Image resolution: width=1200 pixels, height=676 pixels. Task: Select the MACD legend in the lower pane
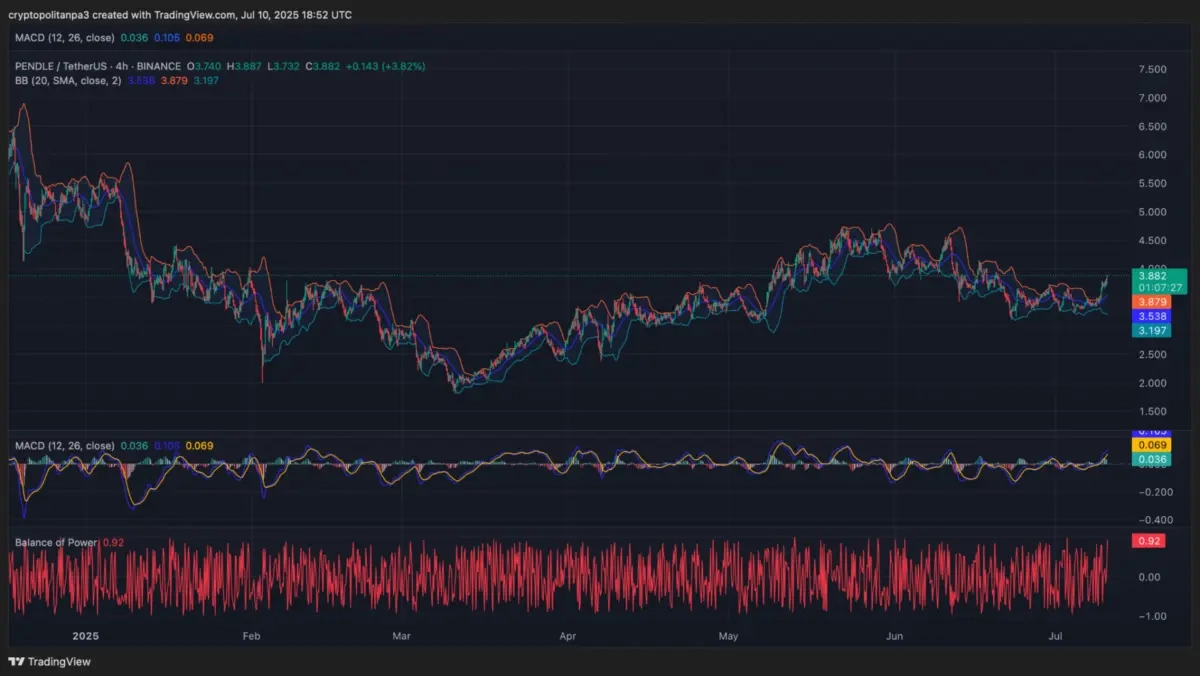click(64, 445)
